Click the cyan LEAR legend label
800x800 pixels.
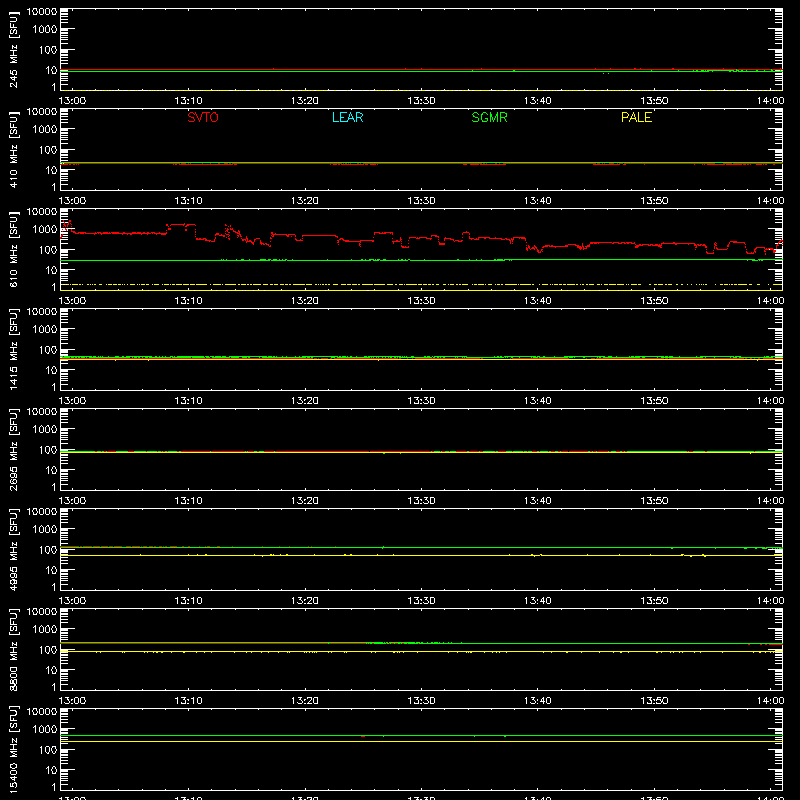click(347, 117)
